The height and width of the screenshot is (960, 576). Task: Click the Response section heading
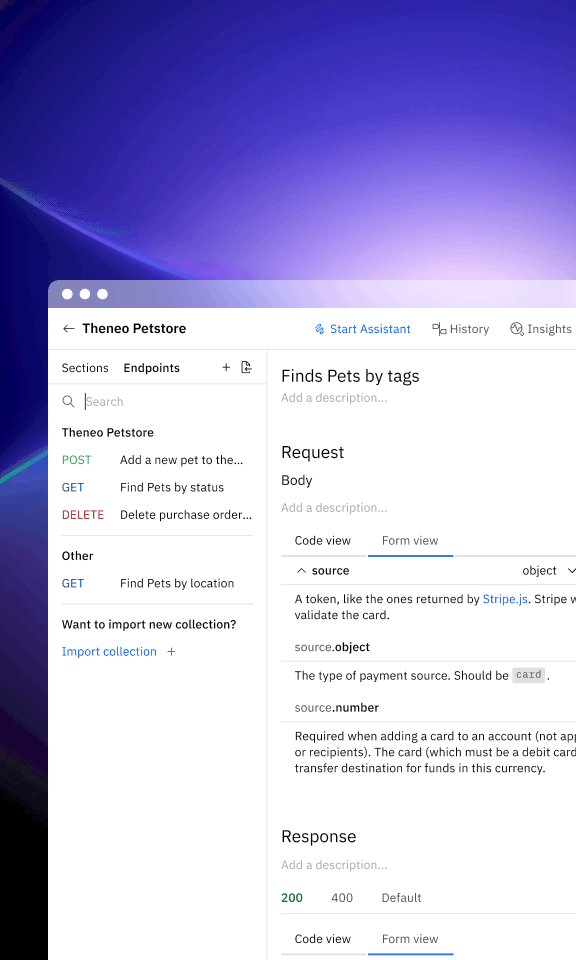click(318, 837)
